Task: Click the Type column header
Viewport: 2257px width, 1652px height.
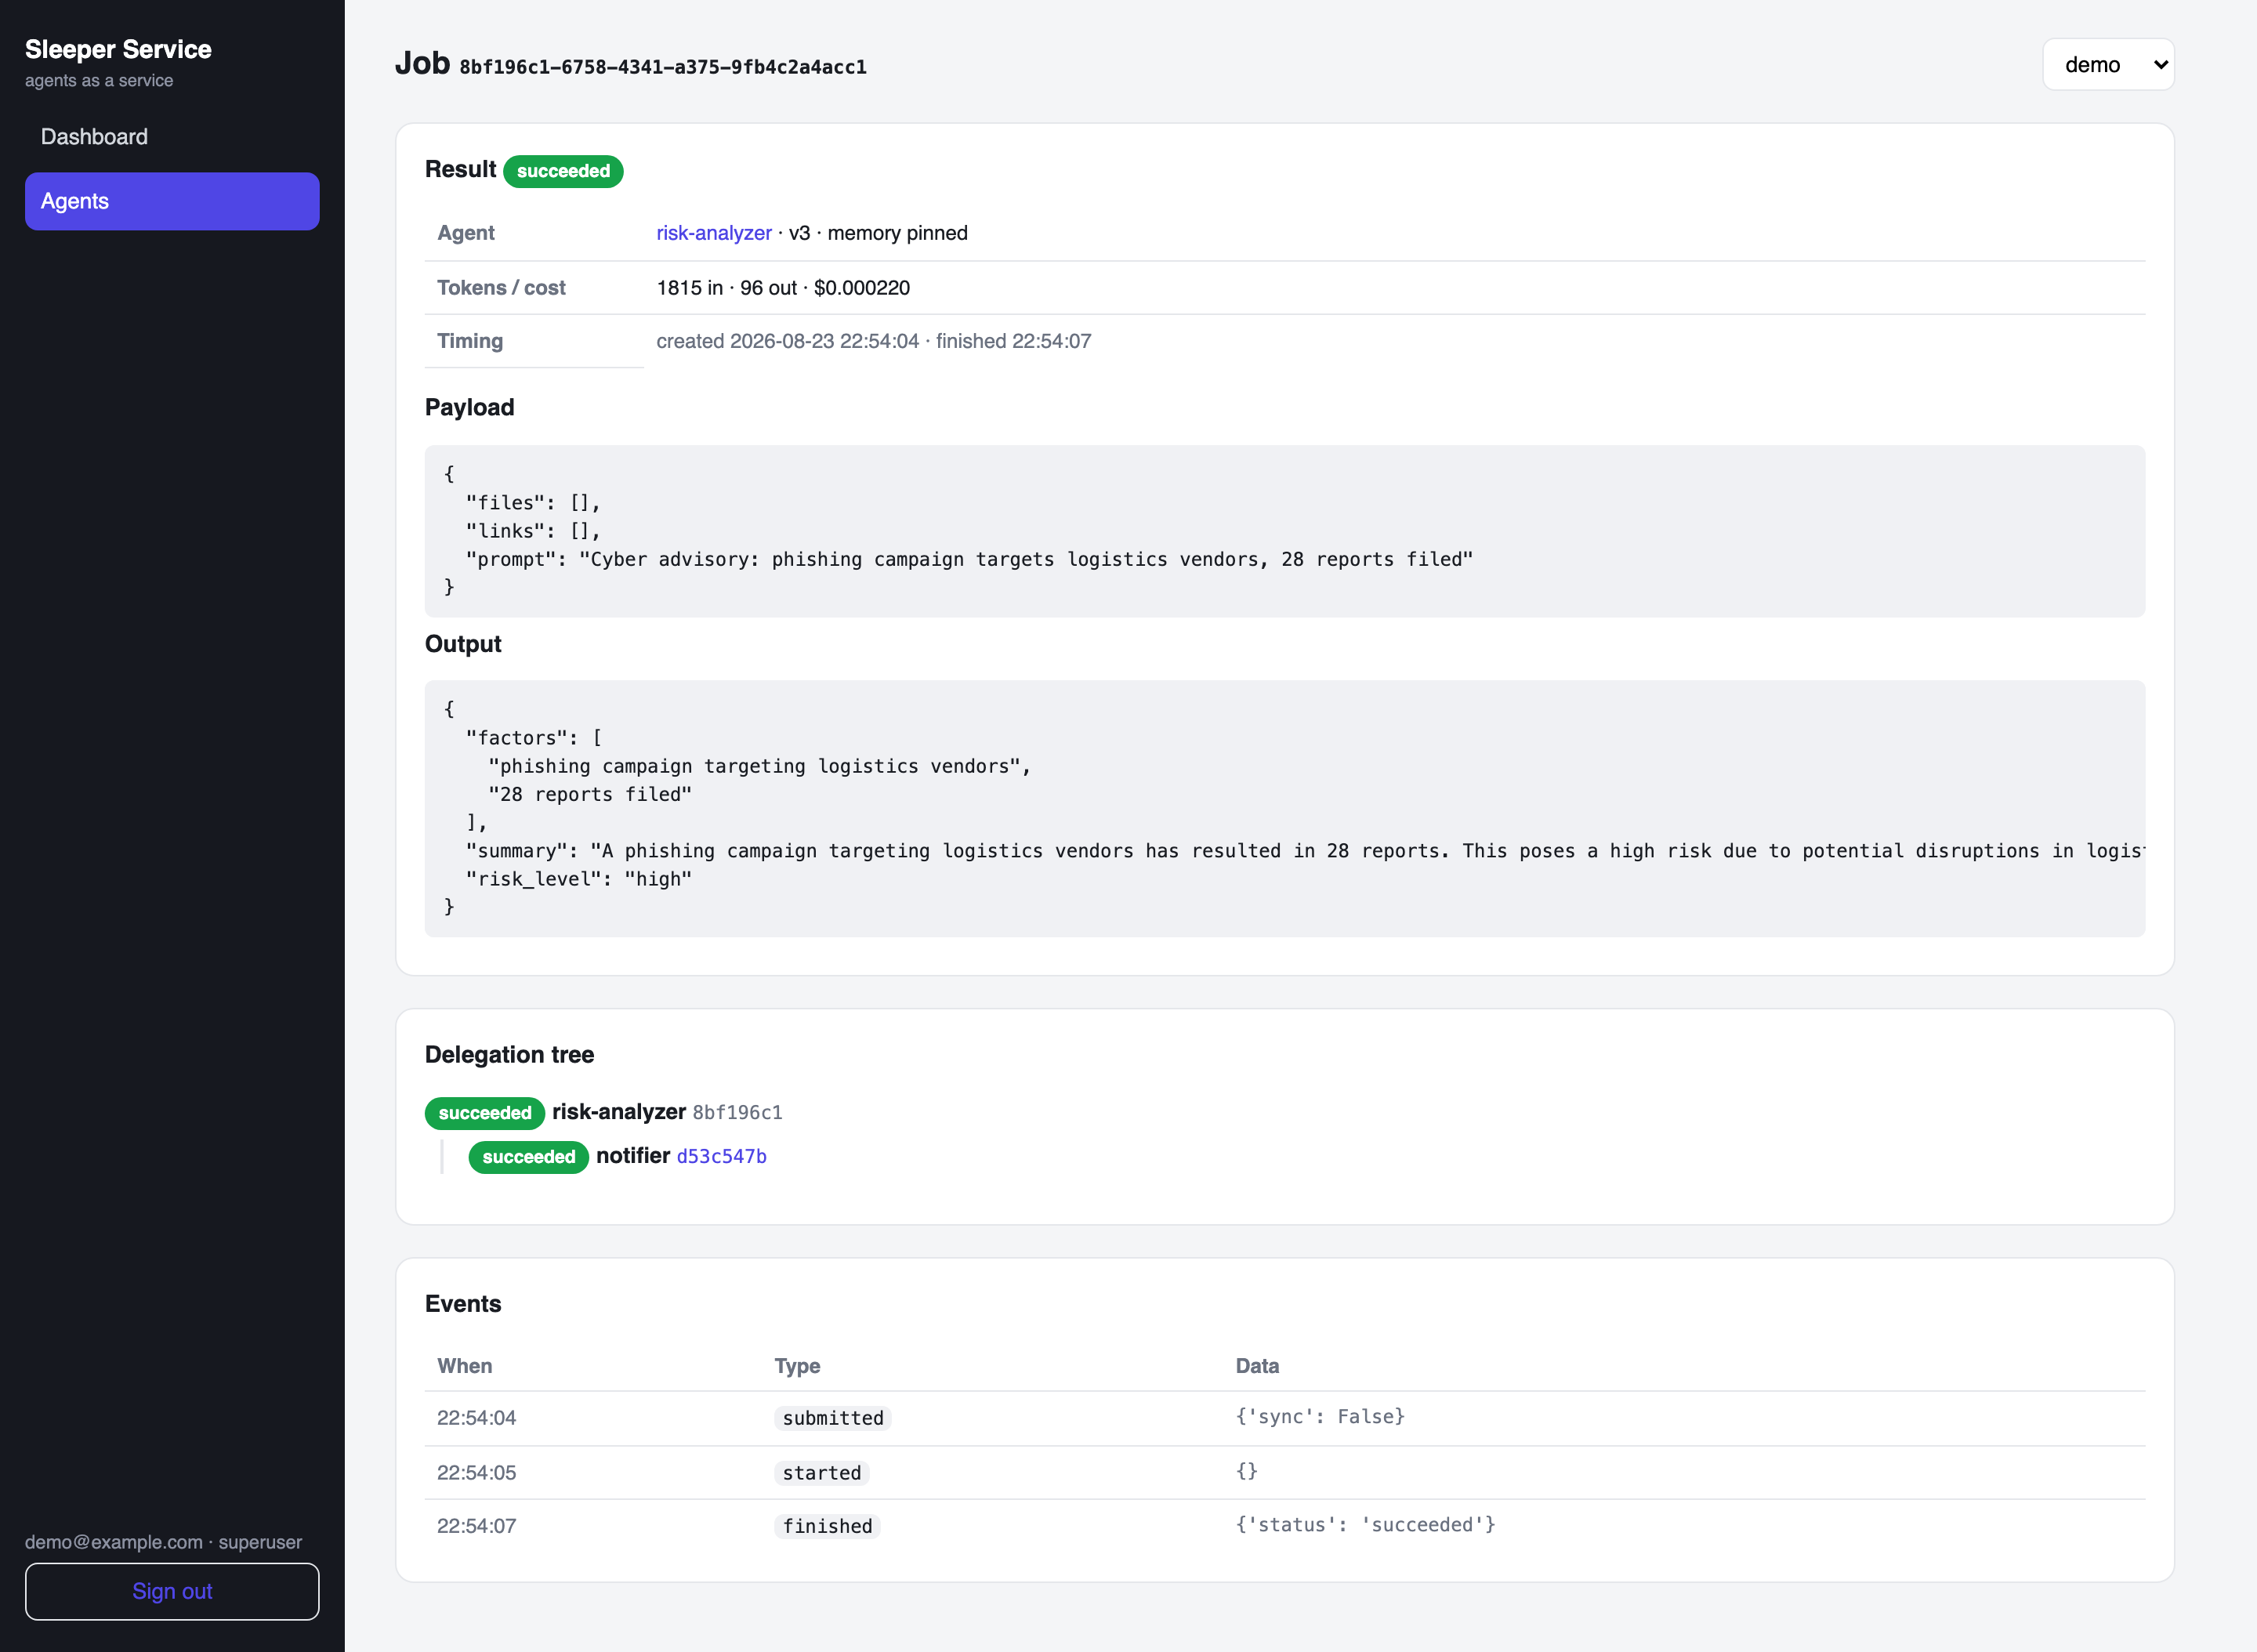Action: coord(797,1366)
